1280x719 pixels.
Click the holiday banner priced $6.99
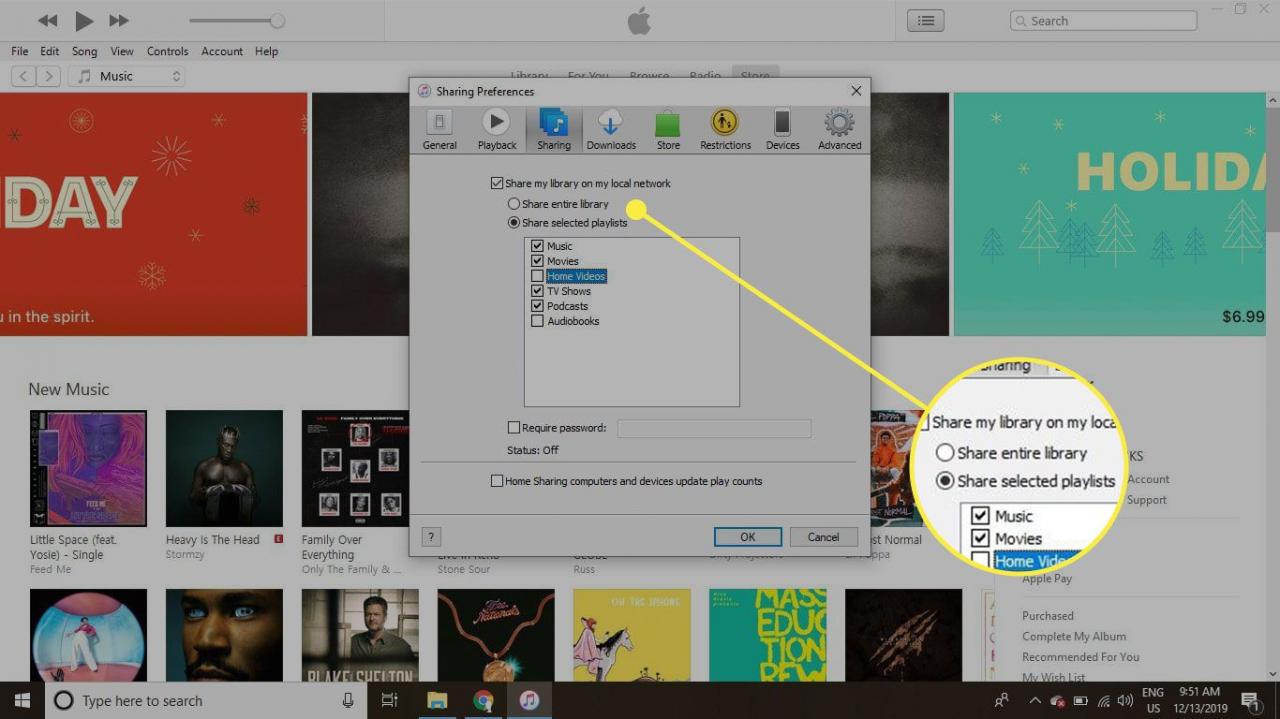pos(1109,214)
